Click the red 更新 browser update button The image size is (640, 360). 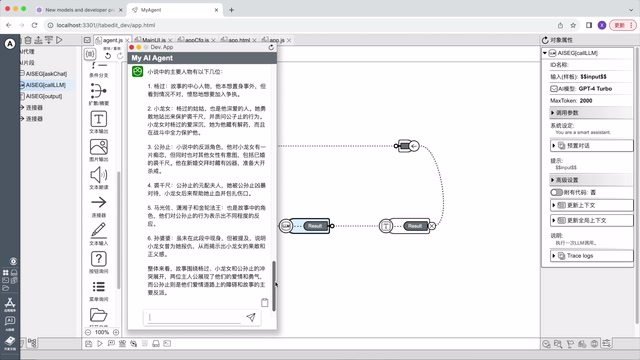click(623, 25)
